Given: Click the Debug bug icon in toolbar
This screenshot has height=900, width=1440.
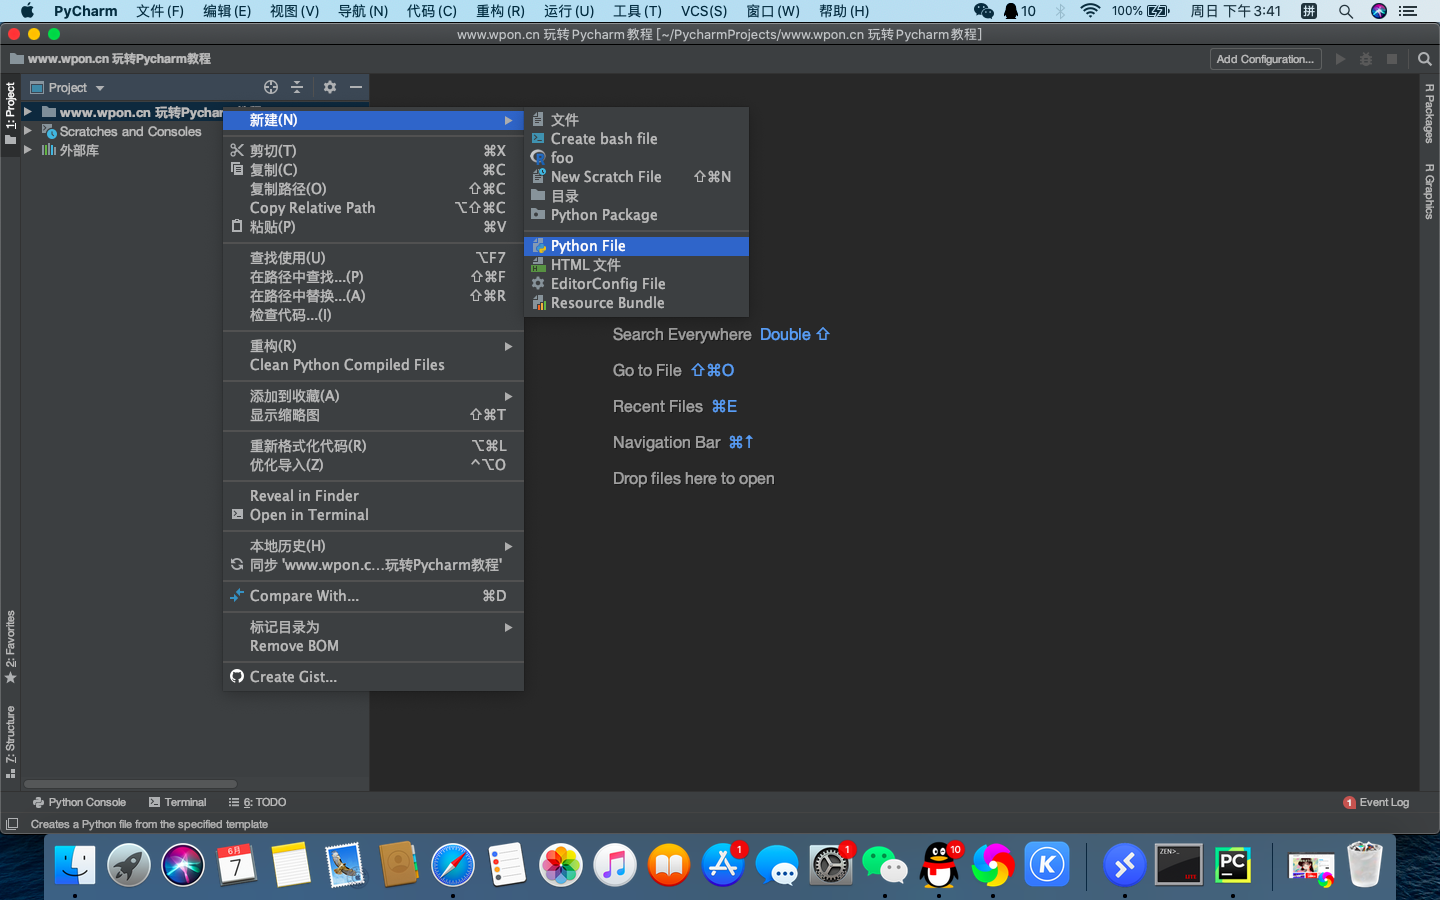Looking at the screenshot, I should pos(1366,59).
